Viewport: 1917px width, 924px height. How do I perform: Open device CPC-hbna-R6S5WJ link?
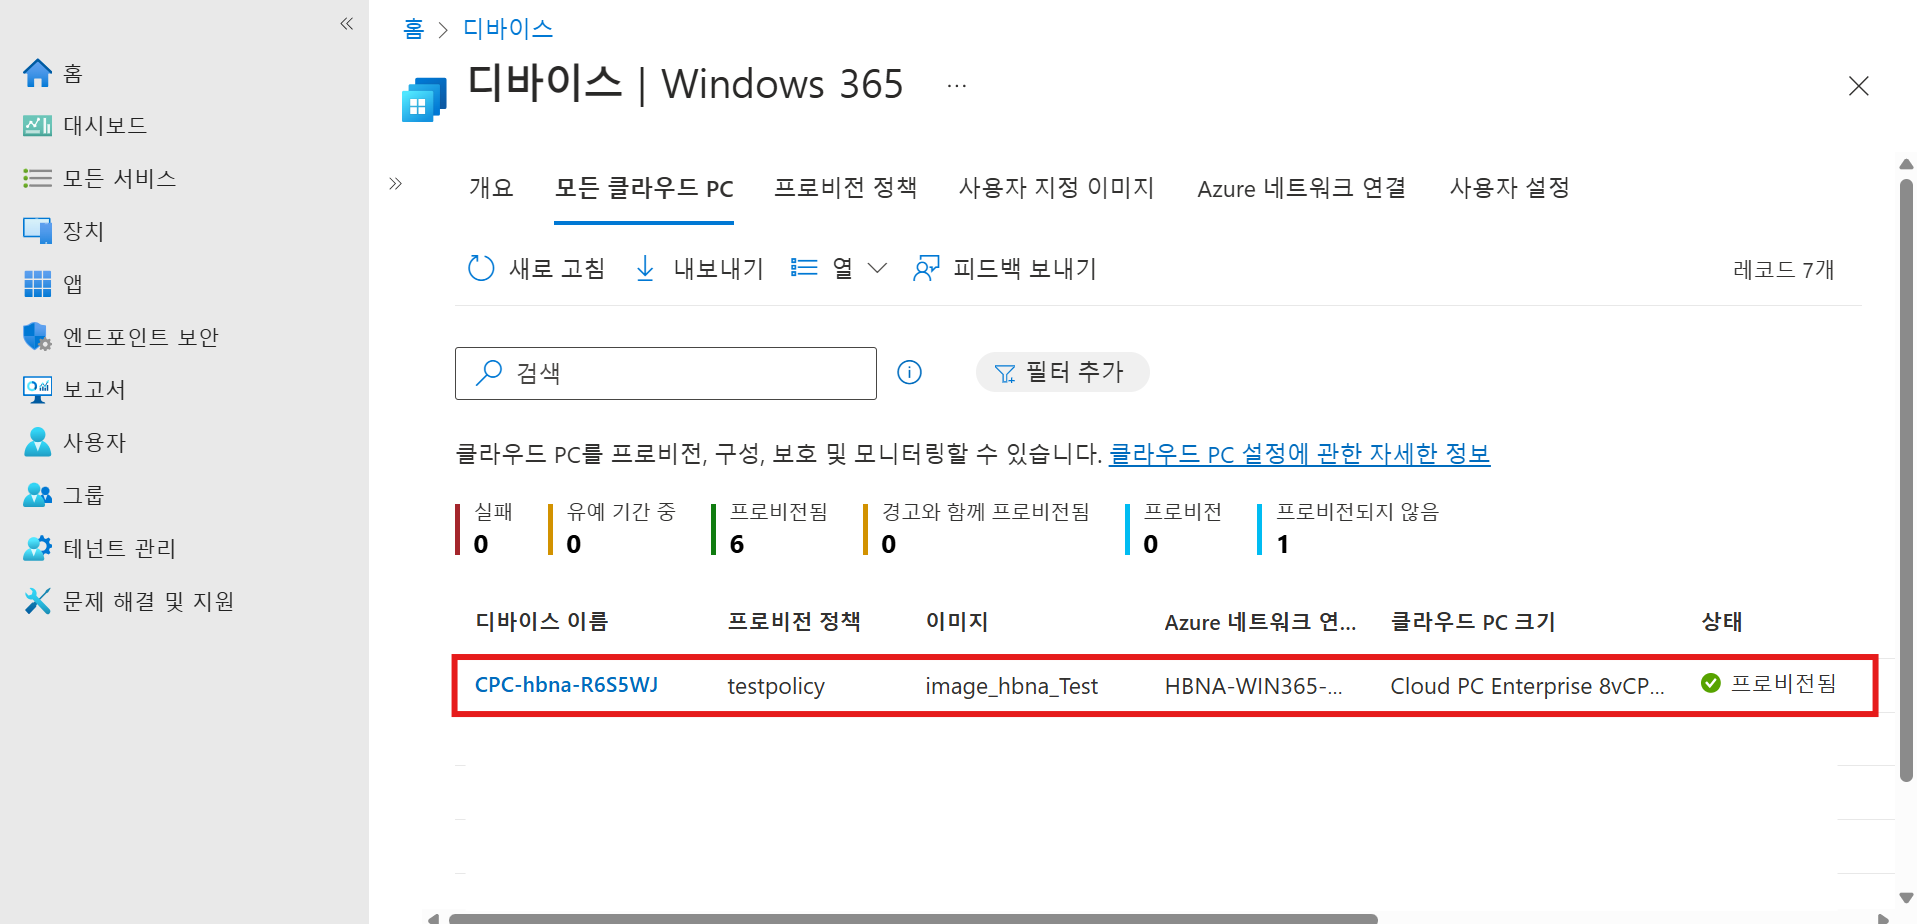pyautogui.click(x=566, y=685)
